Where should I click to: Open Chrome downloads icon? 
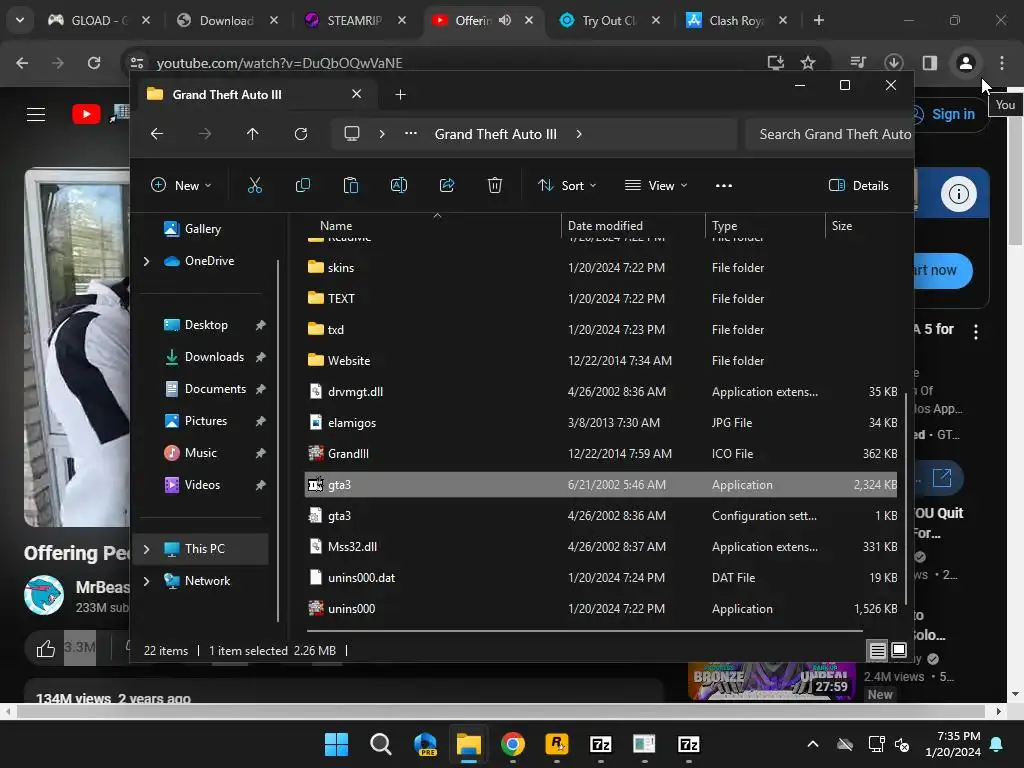coord(893,63)
